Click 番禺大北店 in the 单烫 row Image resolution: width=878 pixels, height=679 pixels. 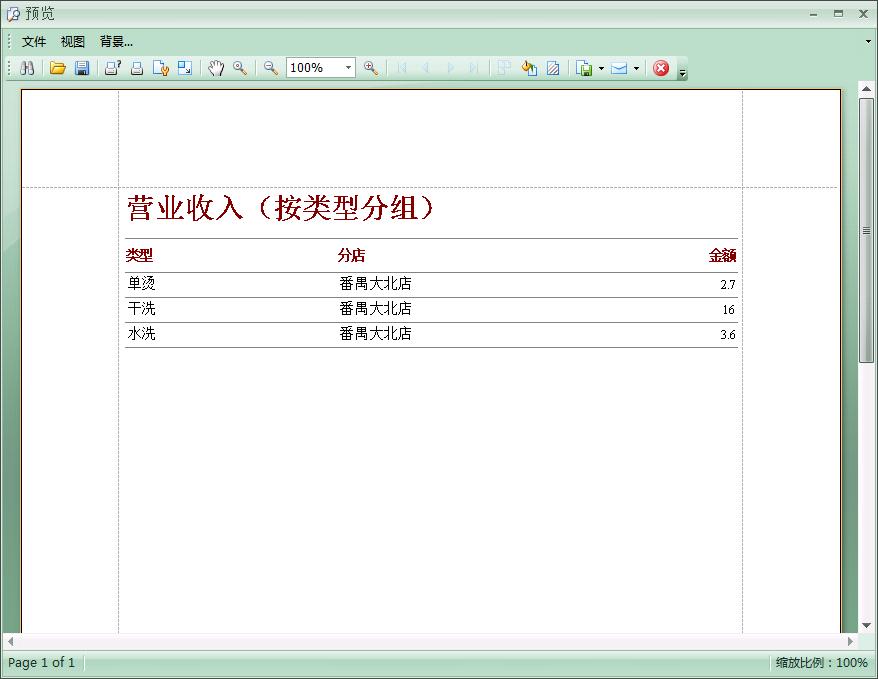click(x=375, y=283)
